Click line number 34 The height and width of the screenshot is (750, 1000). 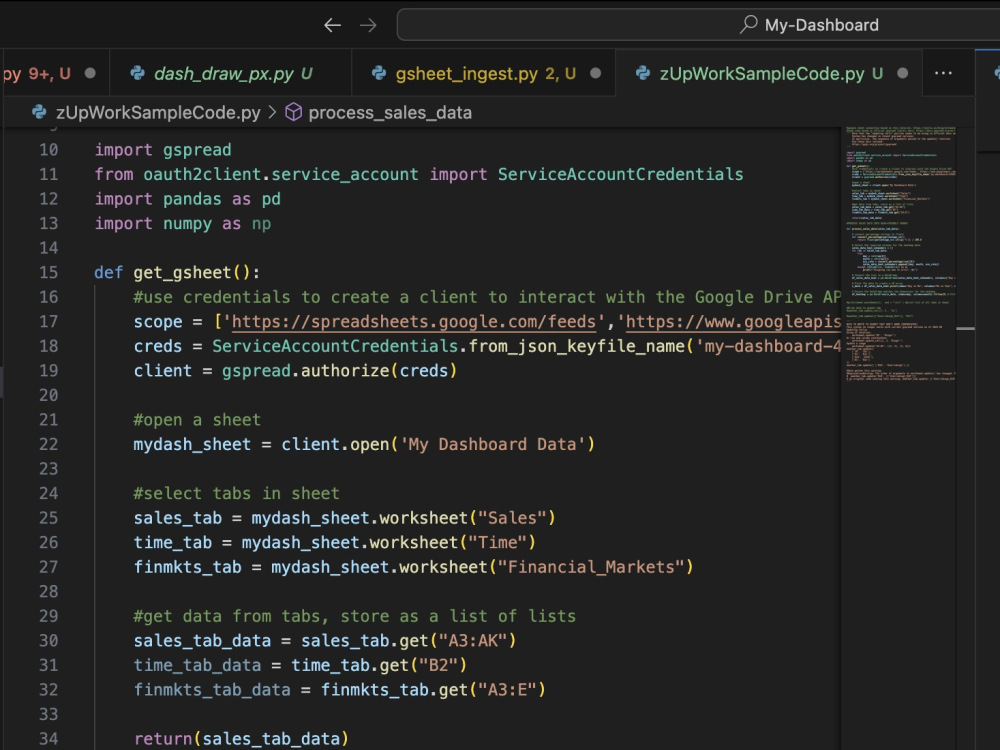pos(48,739)
